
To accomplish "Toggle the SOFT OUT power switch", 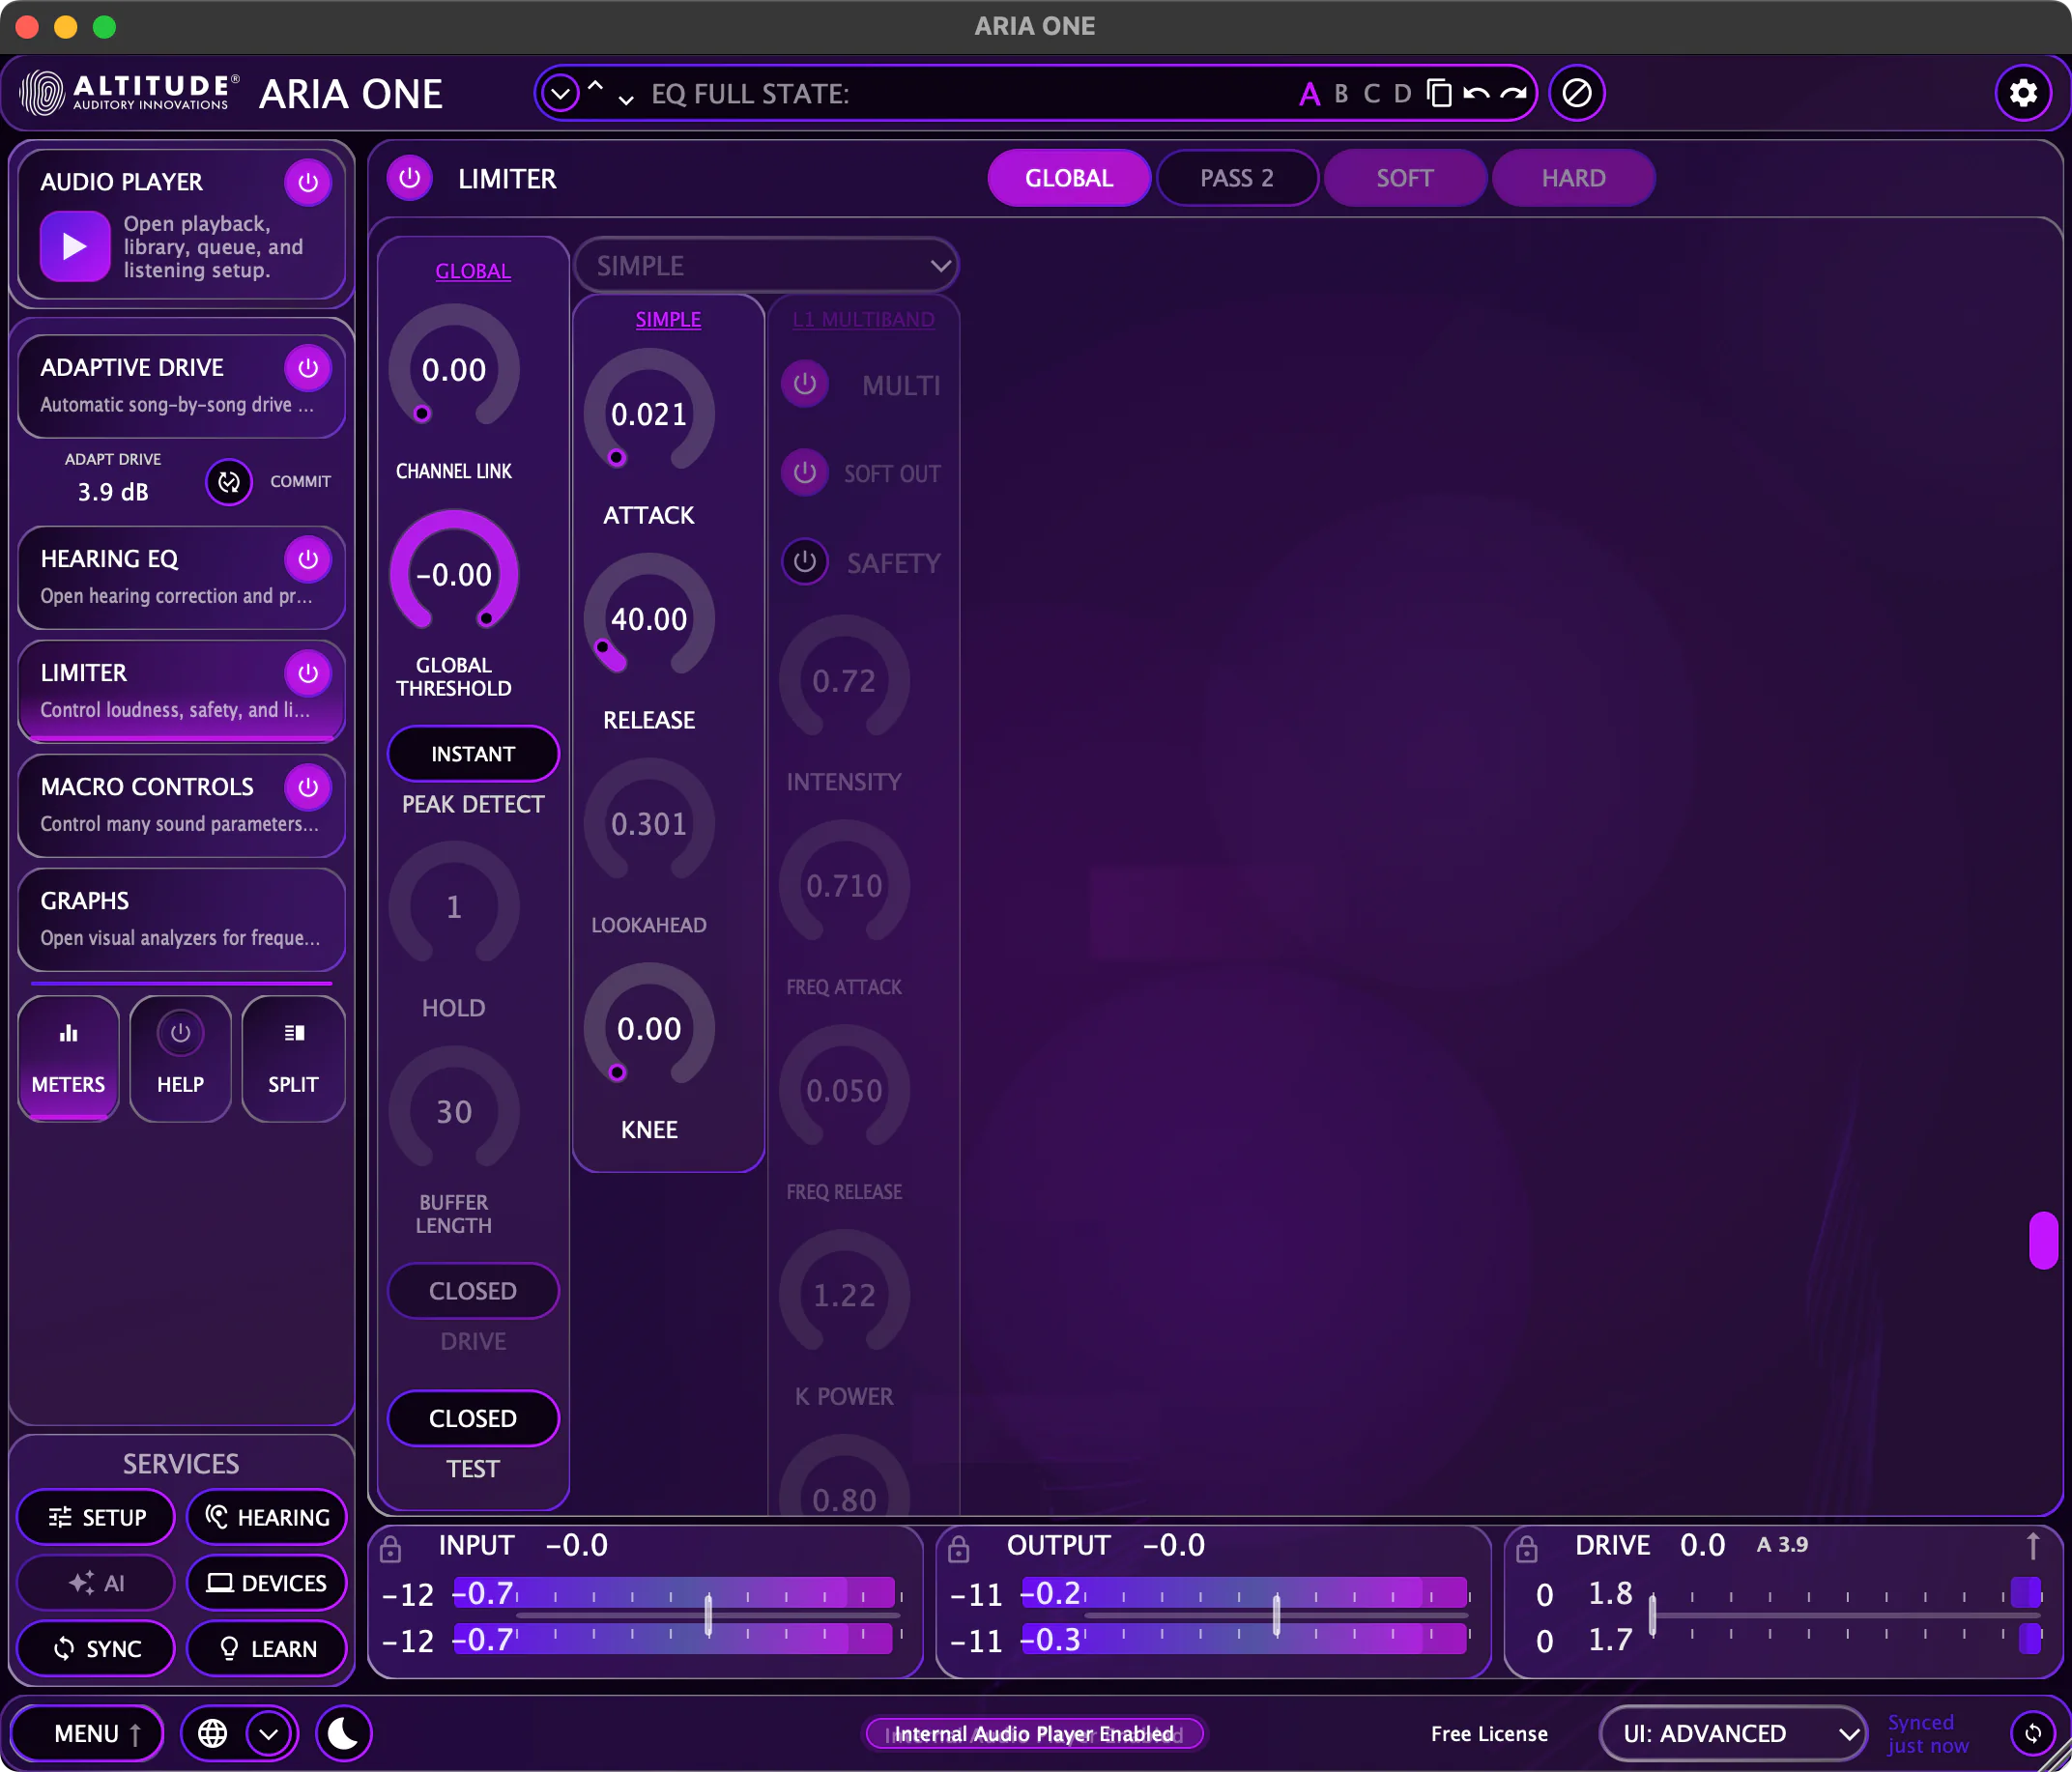I will tap(805, 472).
